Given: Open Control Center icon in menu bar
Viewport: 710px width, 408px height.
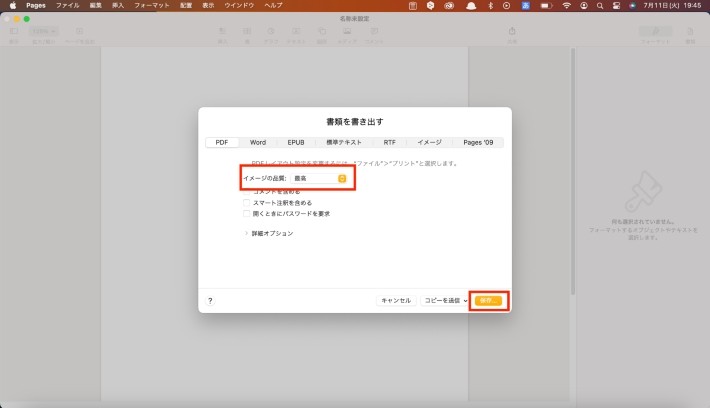Looking at the screenshot, I should (616, 5).
